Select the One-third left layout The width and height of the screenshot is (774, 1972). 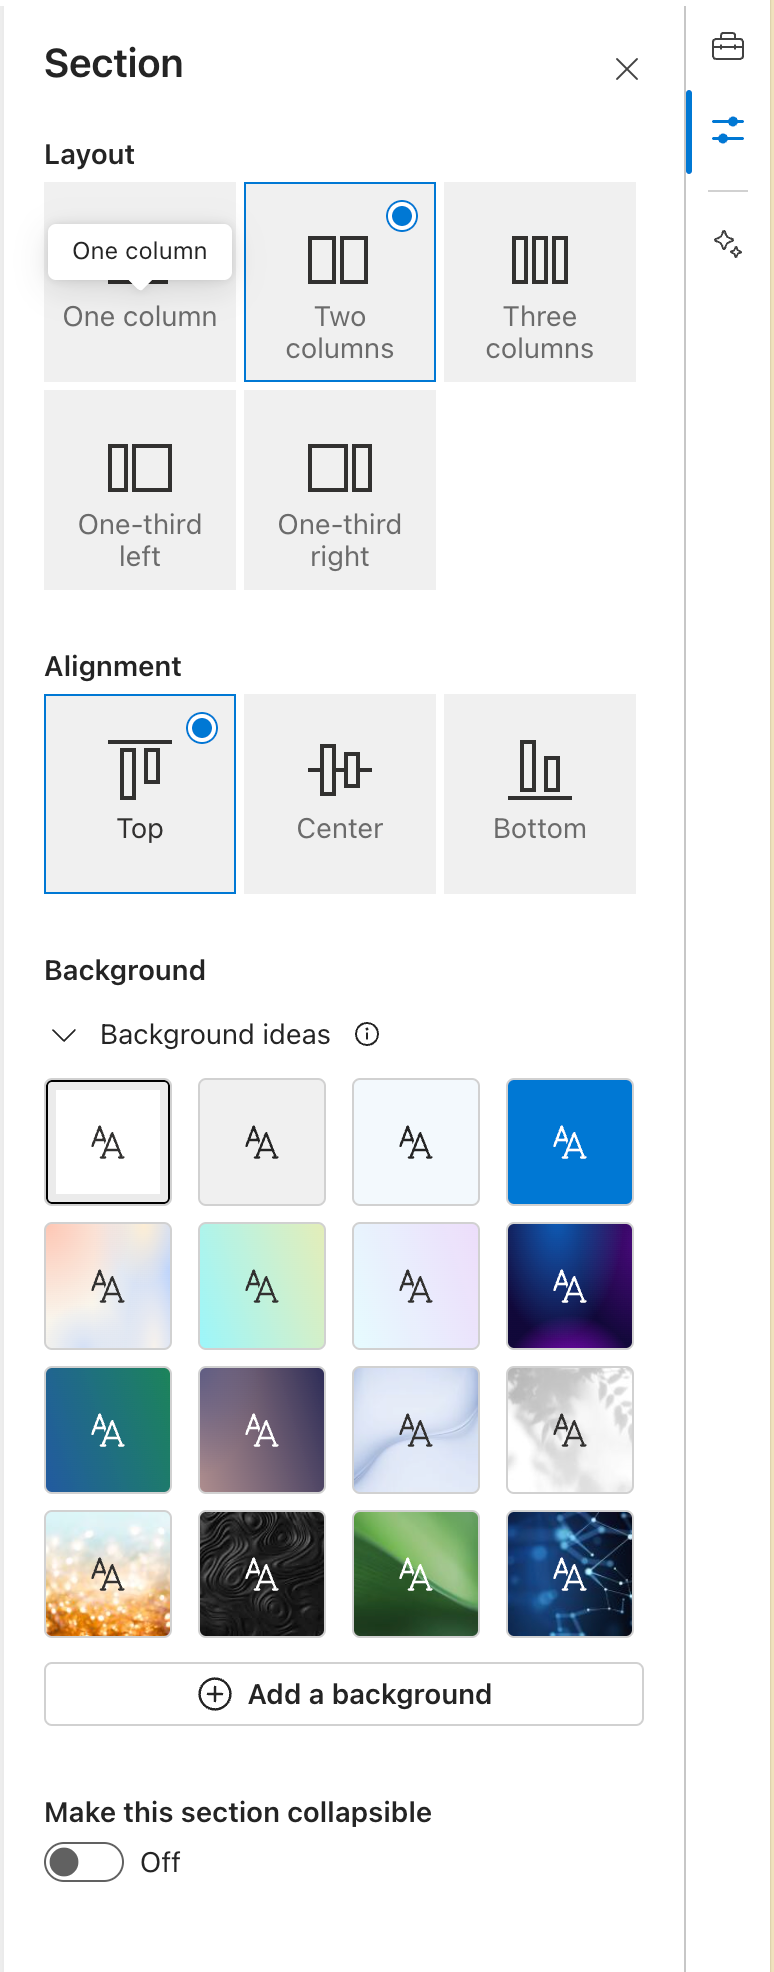pos(140,490)
